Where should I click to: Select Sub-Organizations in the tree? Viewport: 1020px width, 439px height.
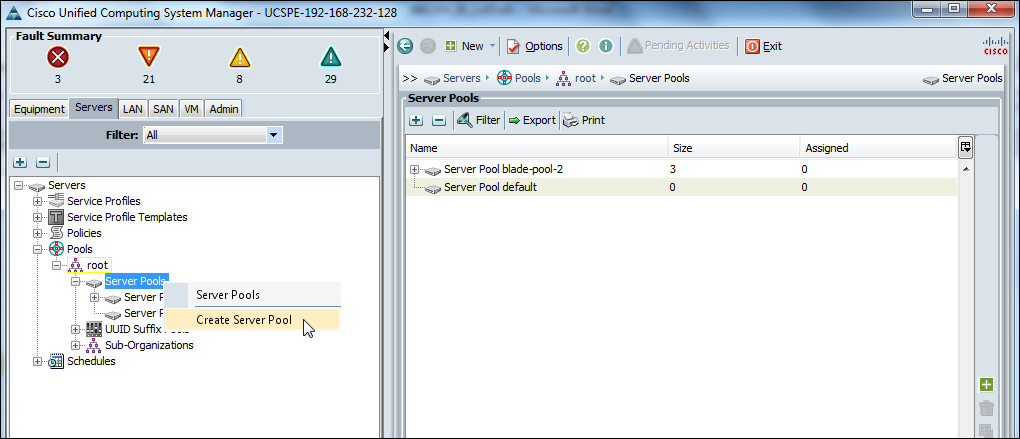point(149,345)
